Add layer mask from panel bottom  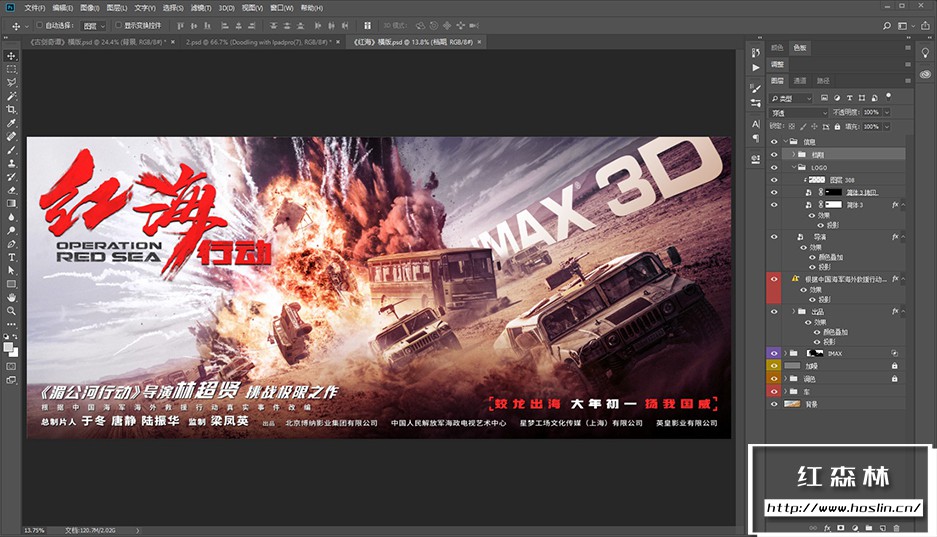click(841, 528)
